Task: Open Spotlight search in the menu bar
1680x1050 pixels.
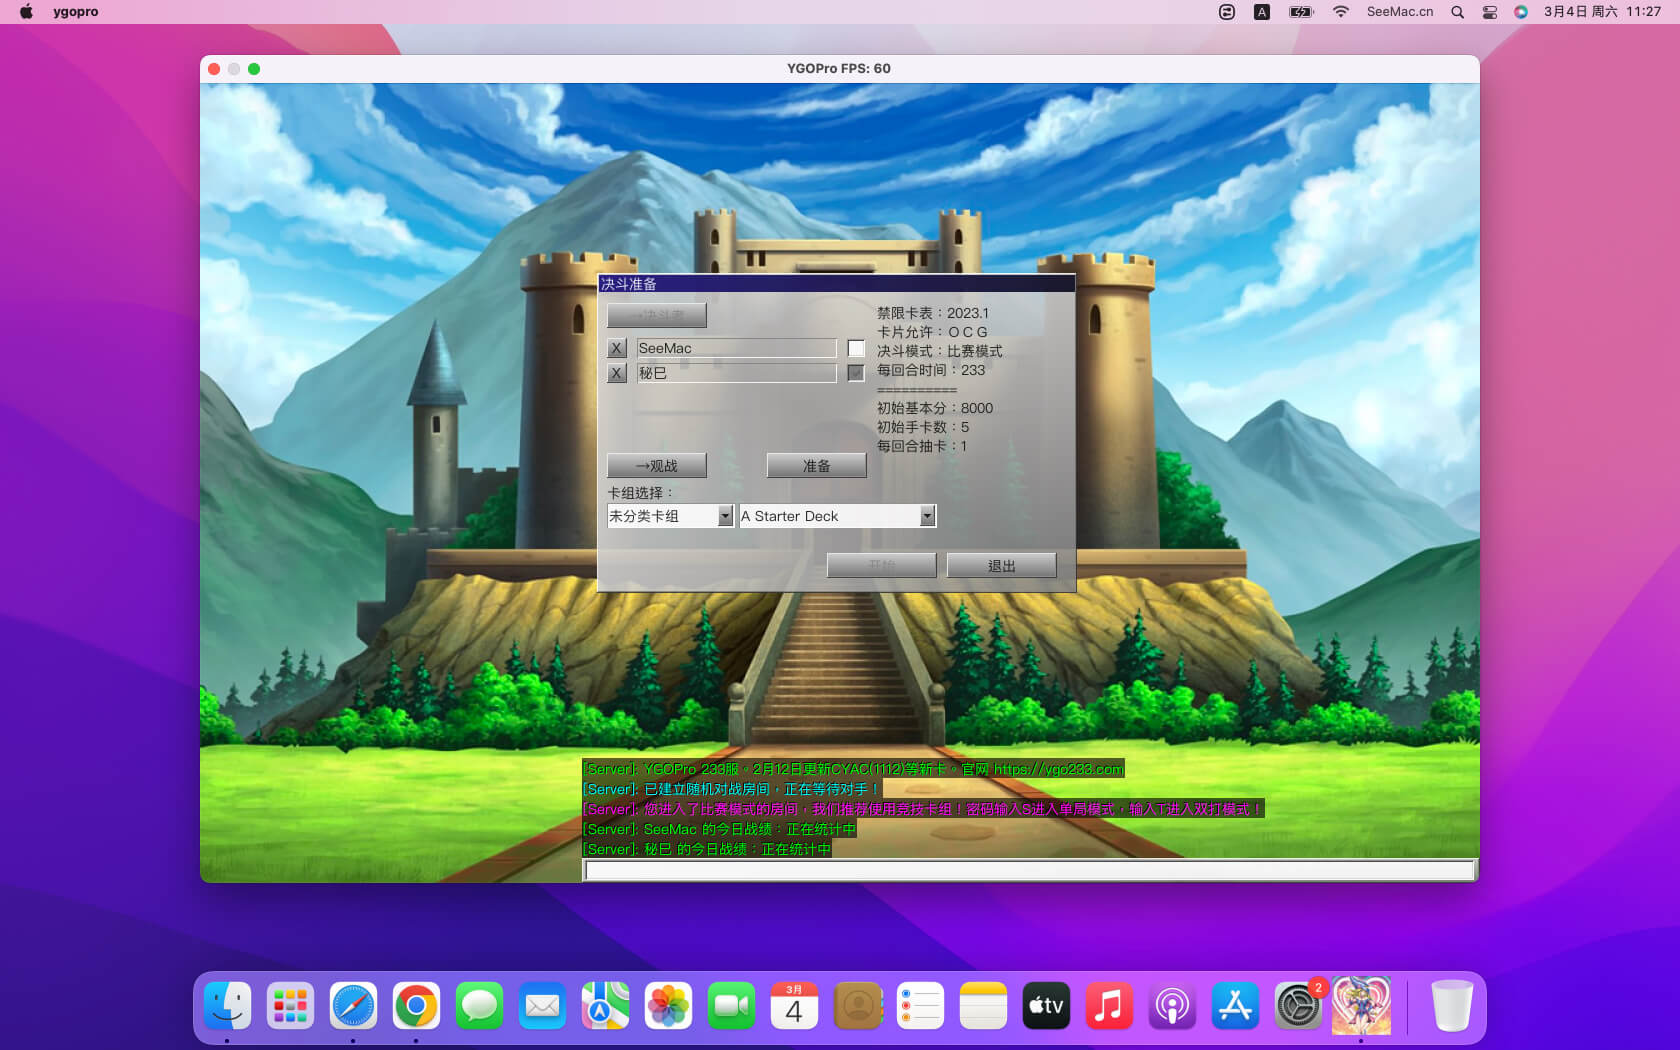Action: pos(1458,12)
